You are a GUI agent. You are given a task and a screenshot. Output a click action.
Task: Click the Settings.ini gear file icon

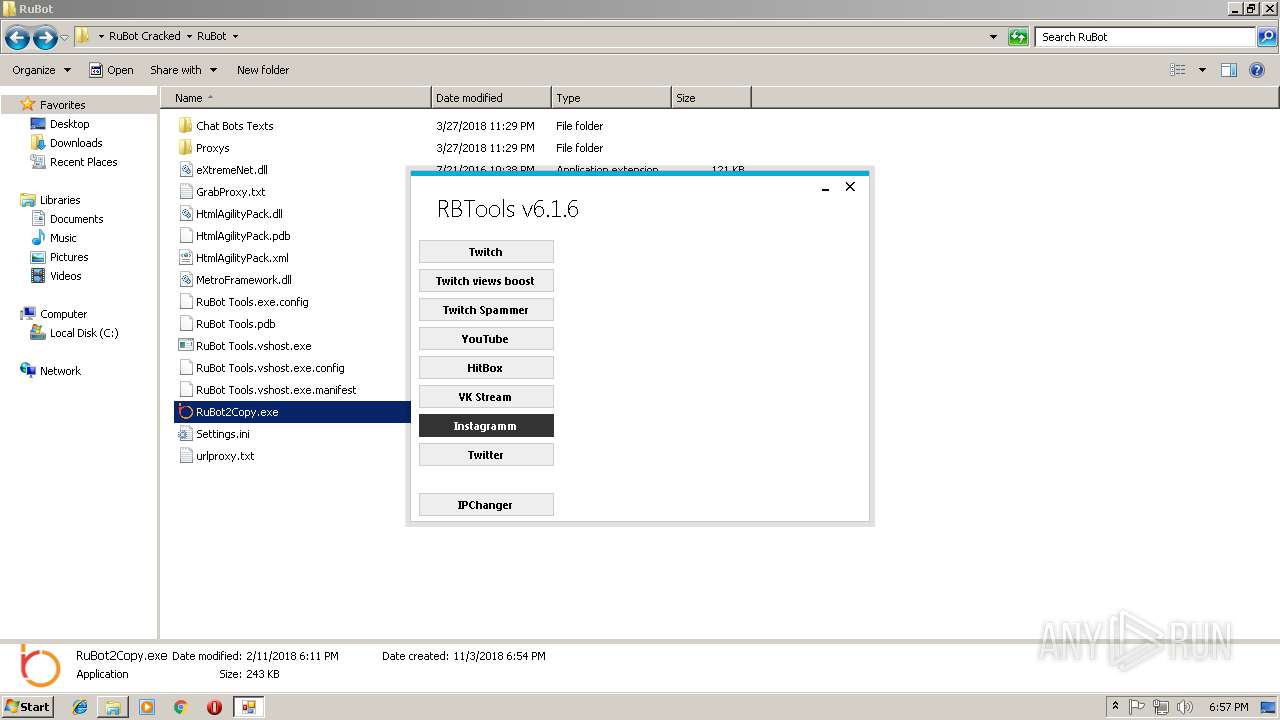pyautogui.click(x=185, y=434)
